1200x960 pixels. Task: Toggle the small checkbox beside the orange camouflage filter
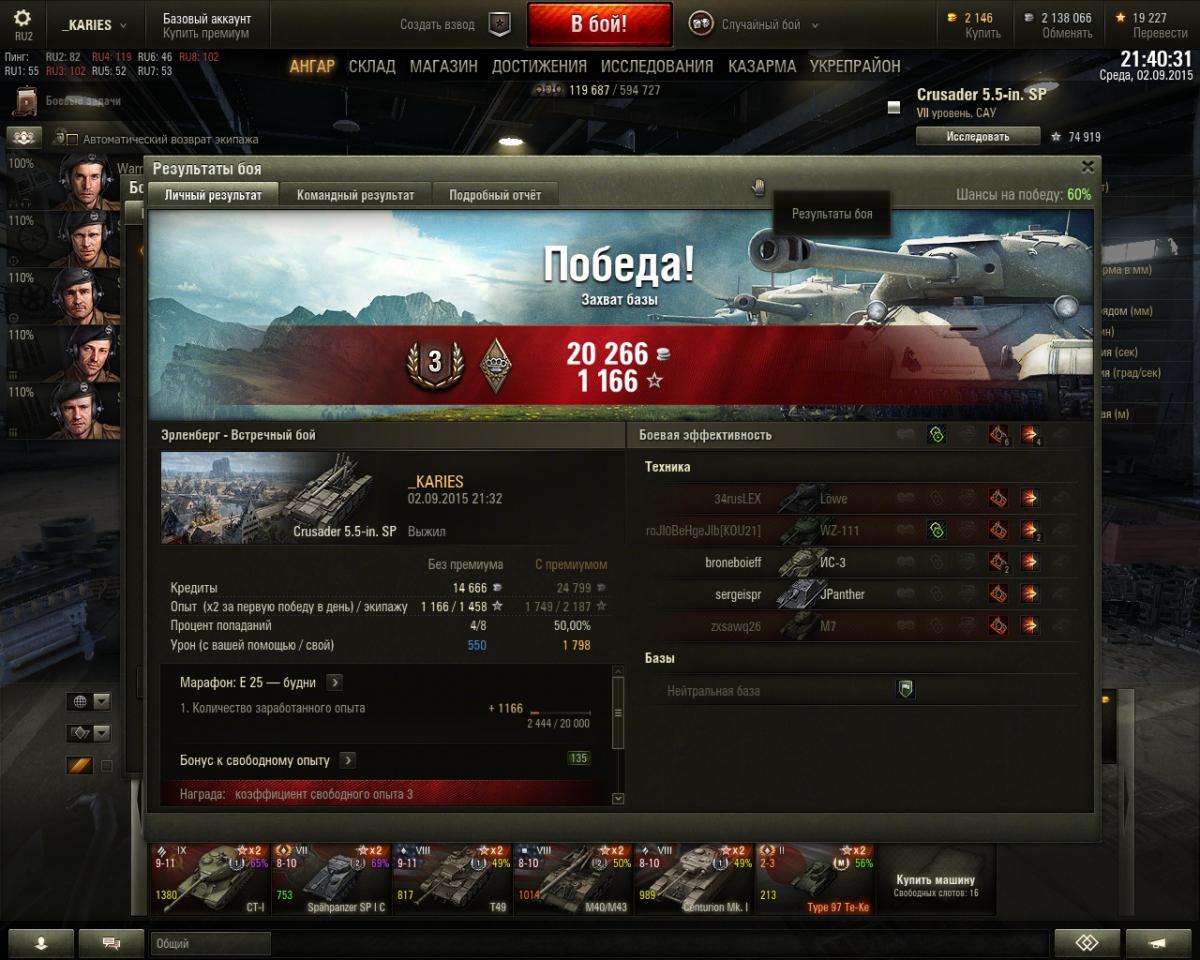pos(107,767)
